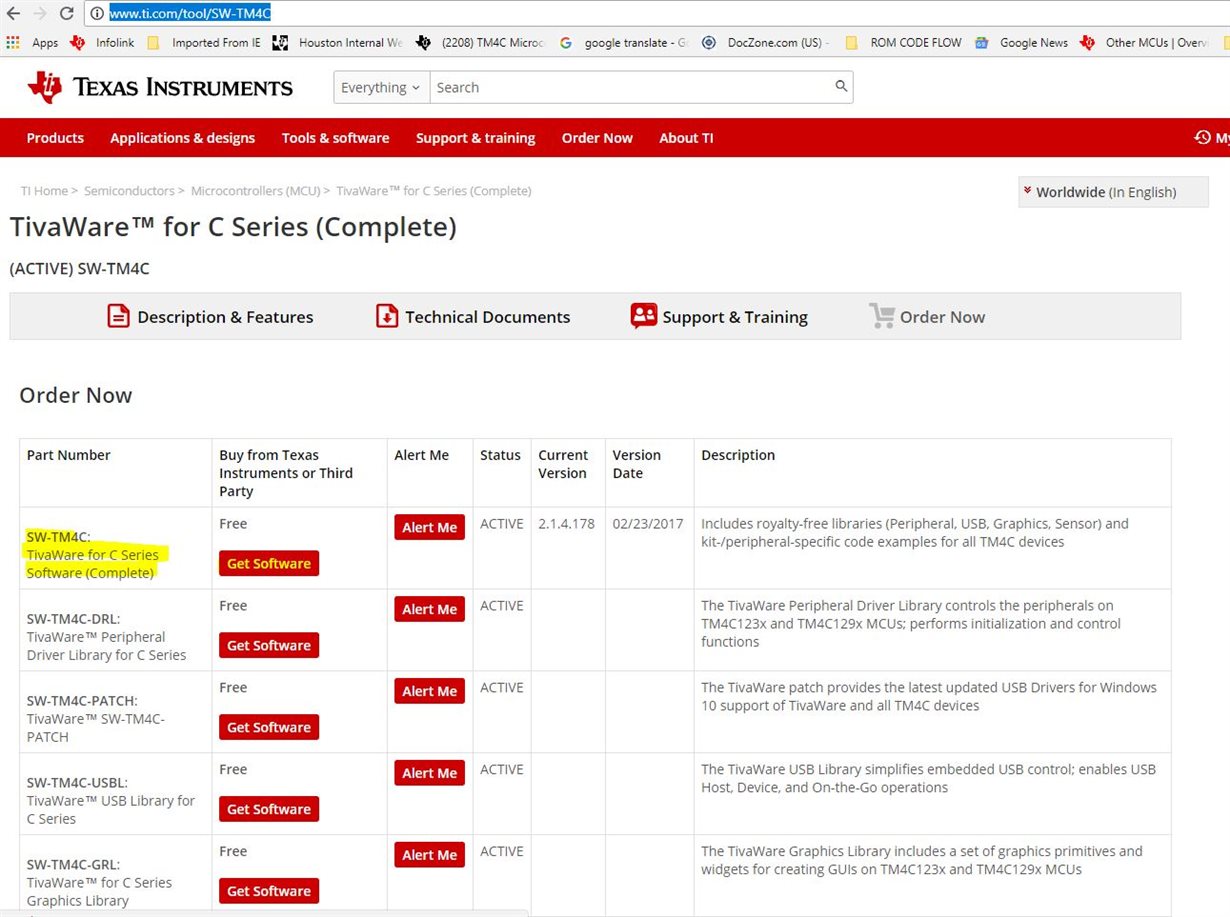Click the Search text field
Image resolution: width=1230 pixels, height=917 pixels.
click(x=630, y=88)
